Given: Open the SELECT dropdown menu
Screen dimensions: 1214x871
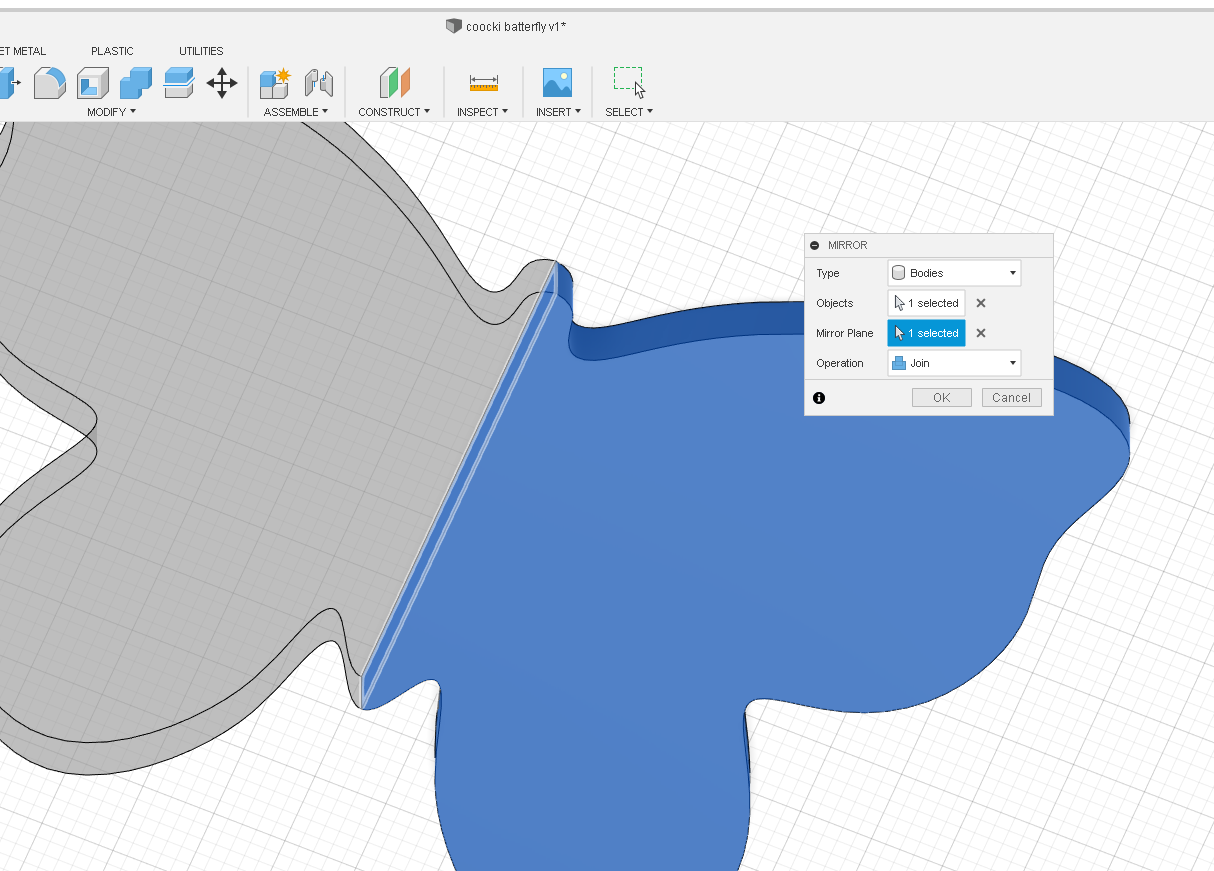Looking at the screenshot, I should 629,112.
